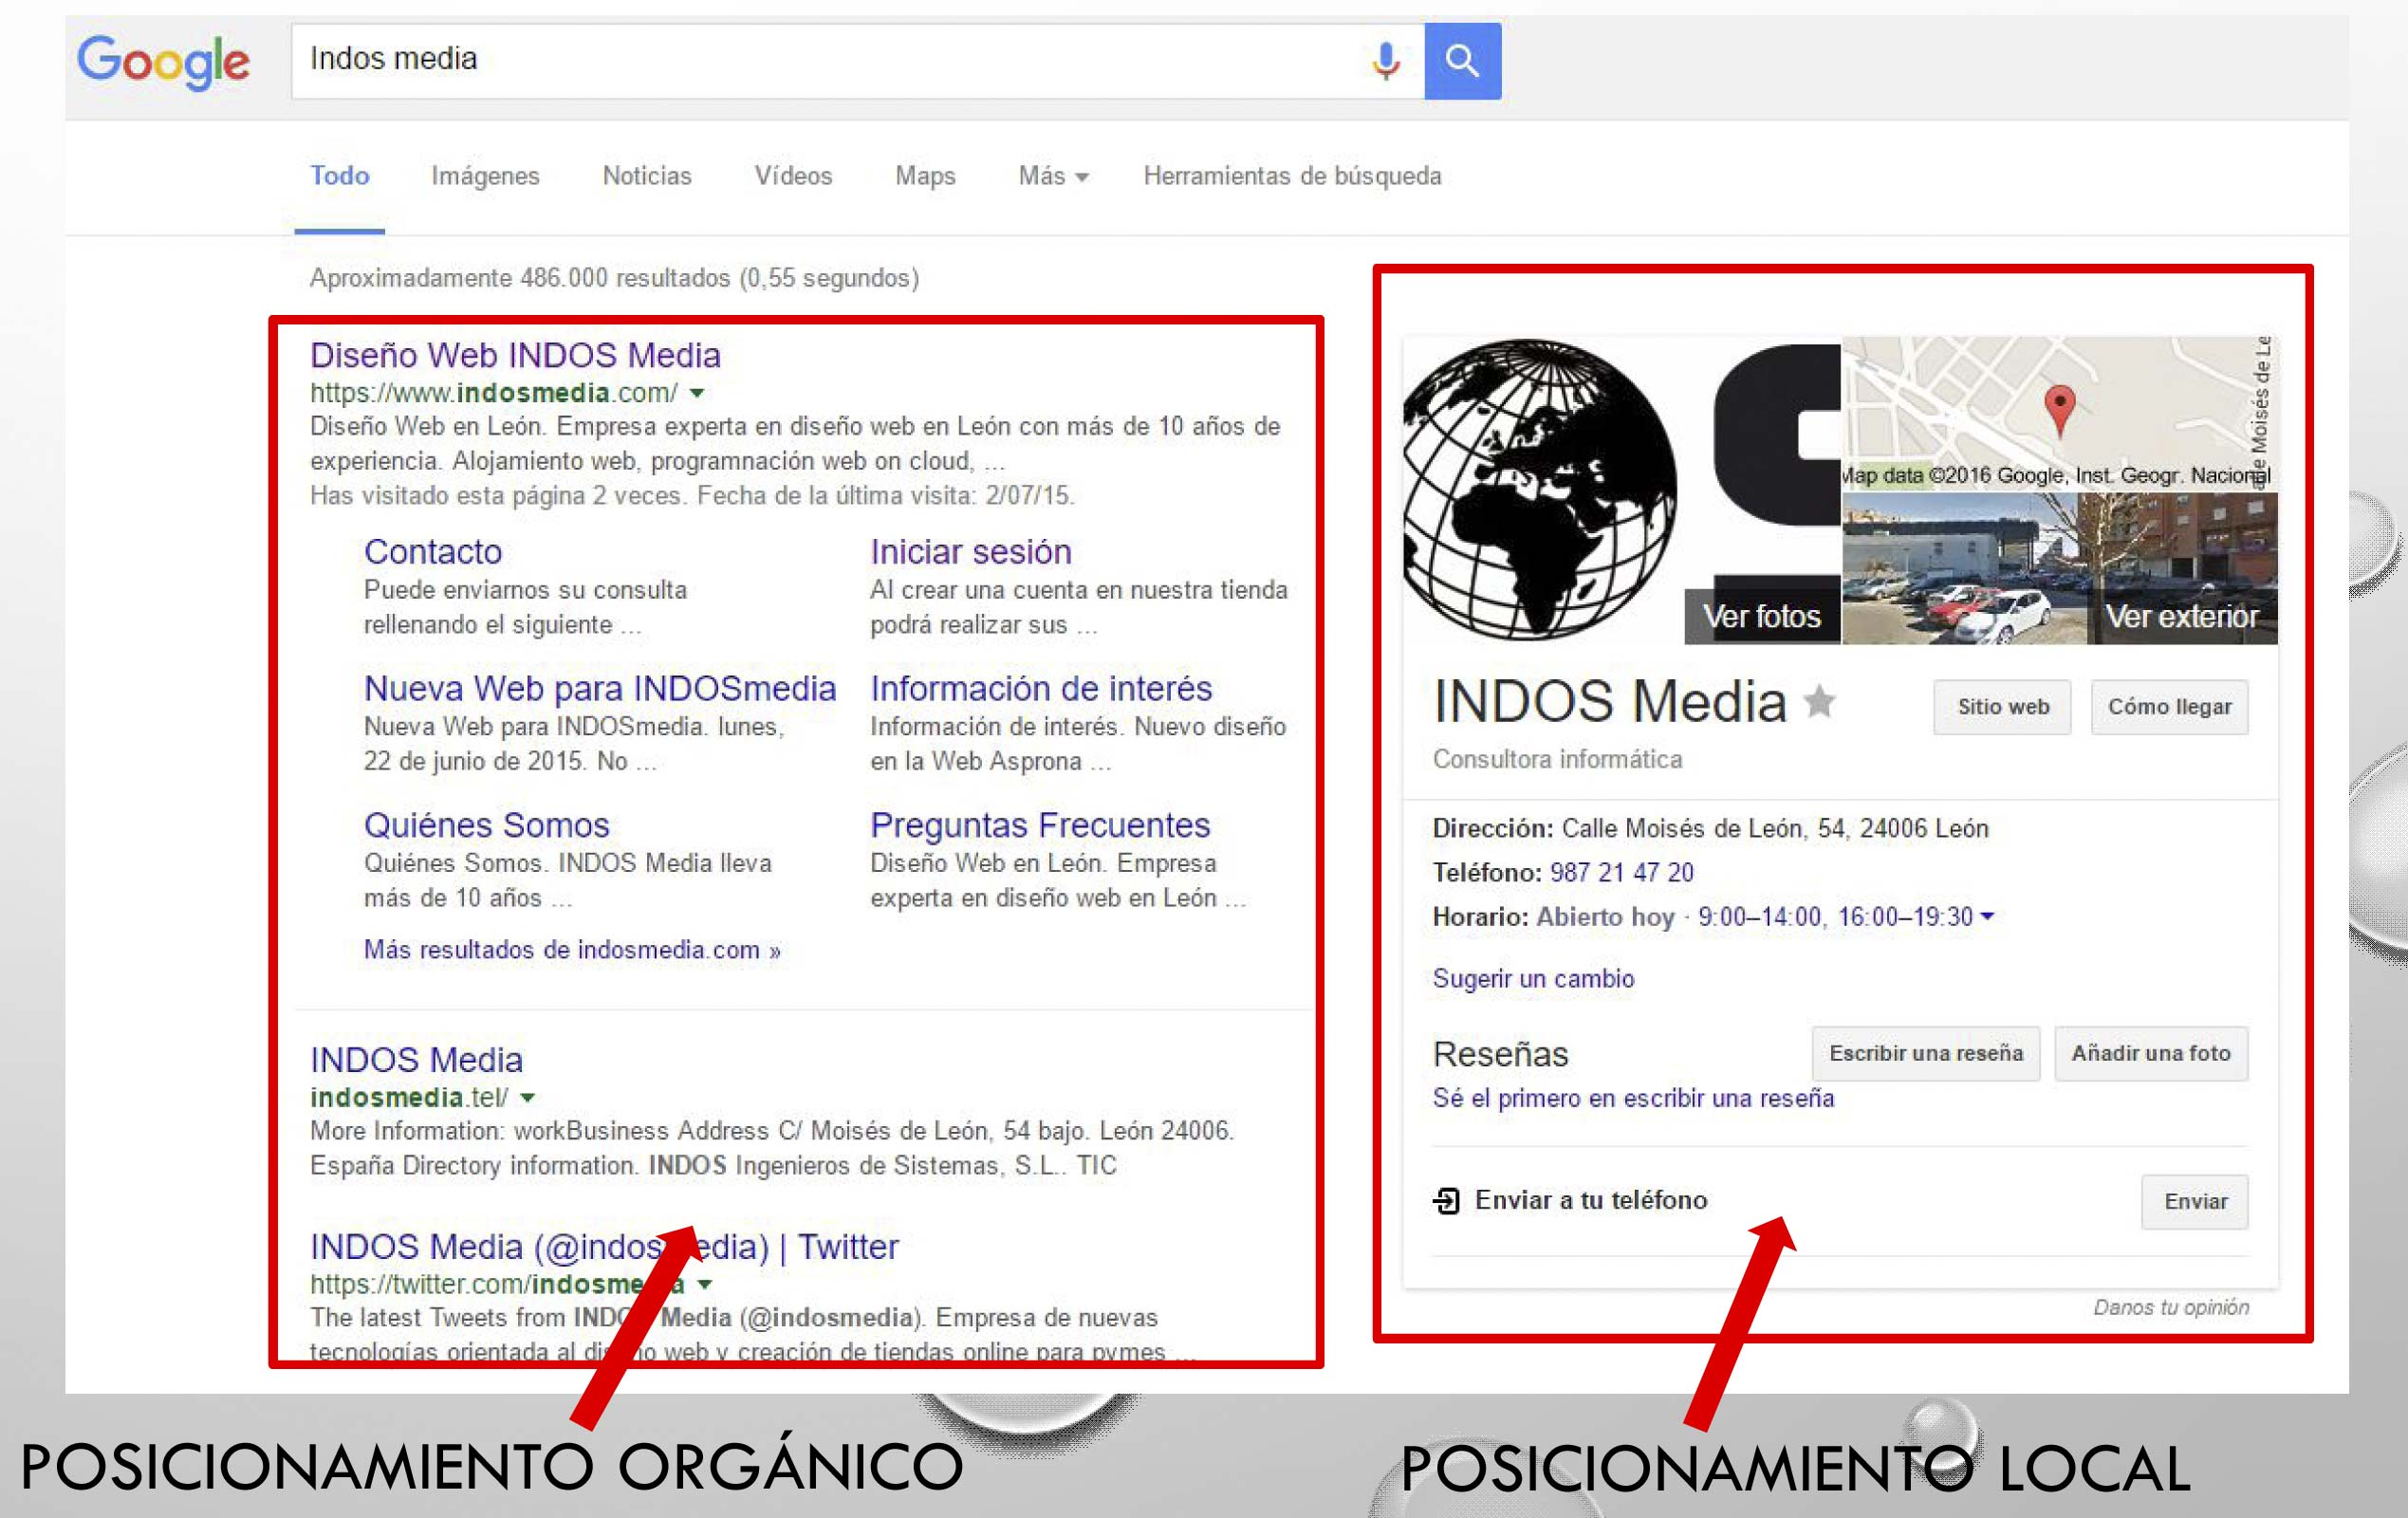
Task: Click the address Calle Moisés de León, 54
Action: [x=1775, y=828]
